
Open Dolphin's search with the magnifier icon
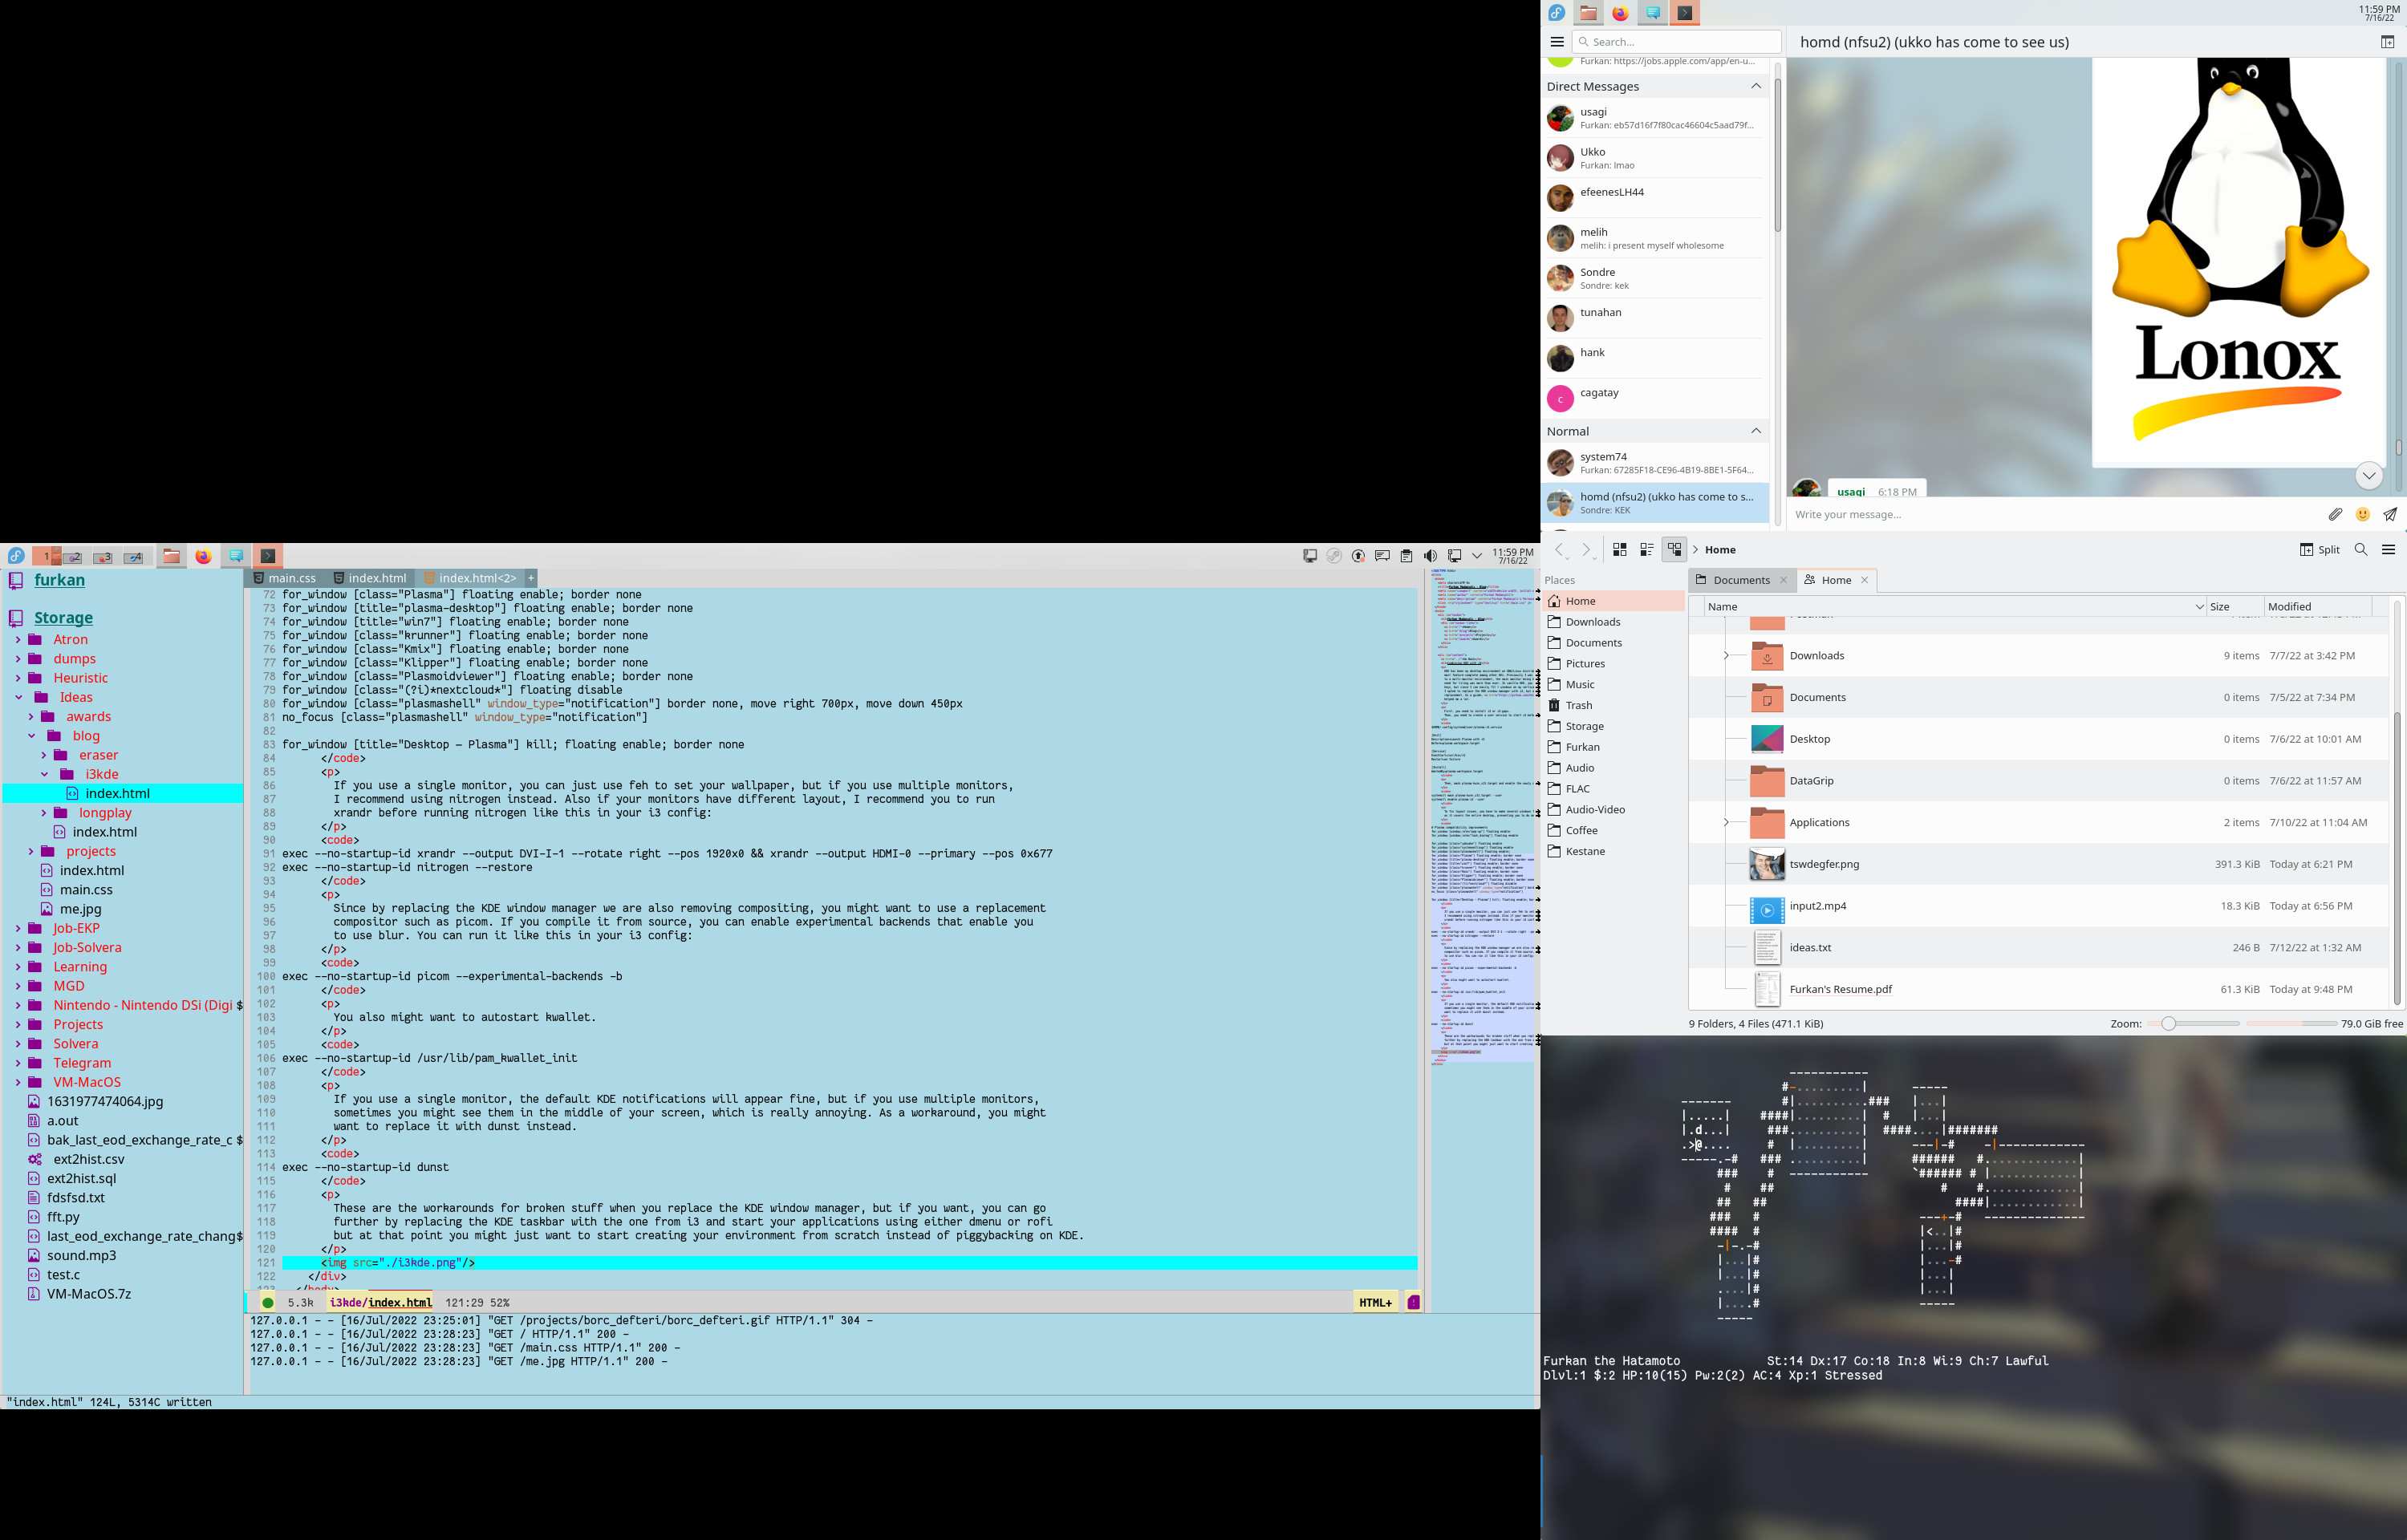[x=2361, y=549]
